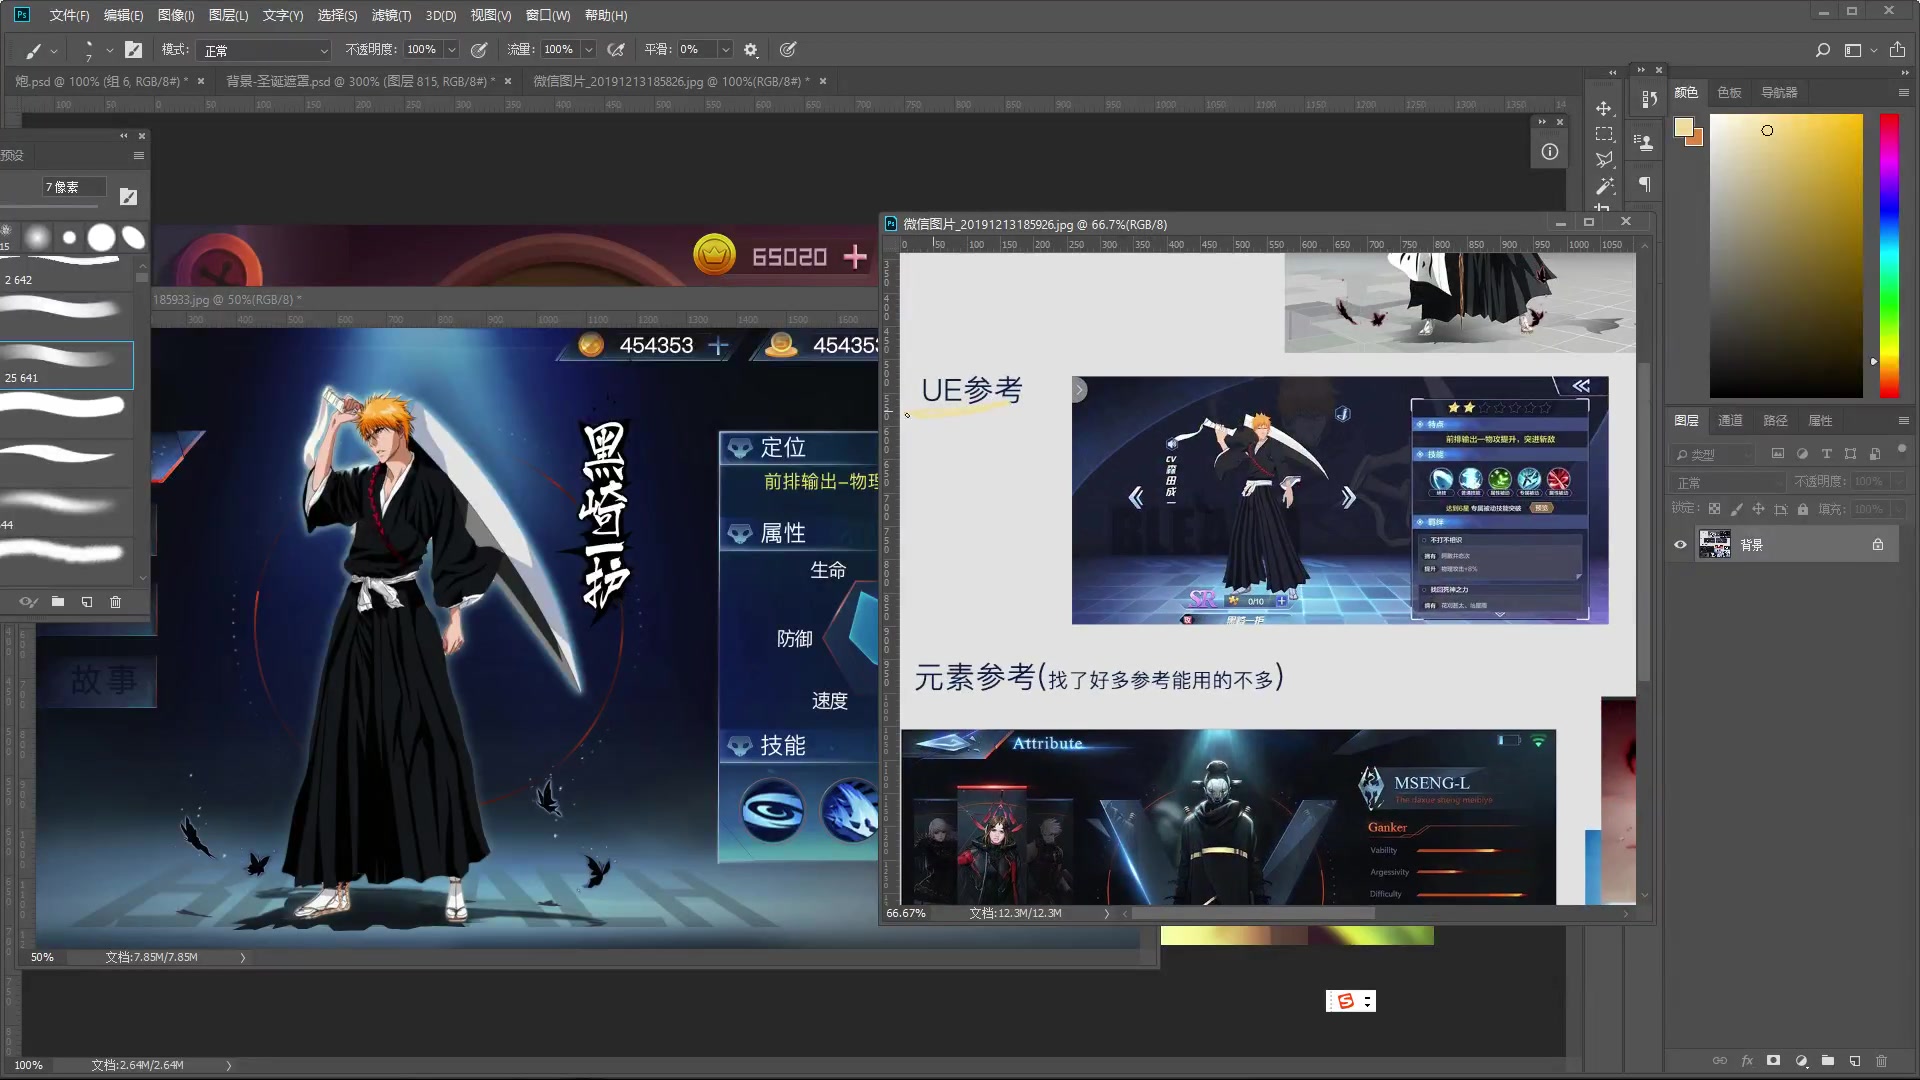
Task: Open the color panel flyout menu
Action: coord(1904,92)
